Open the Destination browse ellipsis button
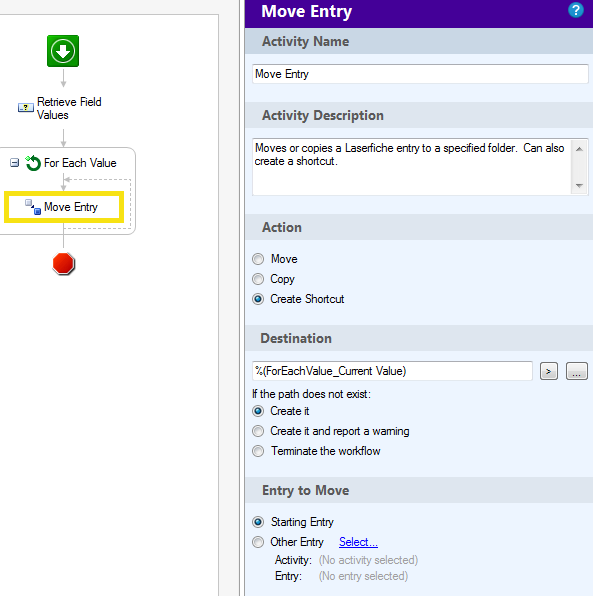 [577, 371]
